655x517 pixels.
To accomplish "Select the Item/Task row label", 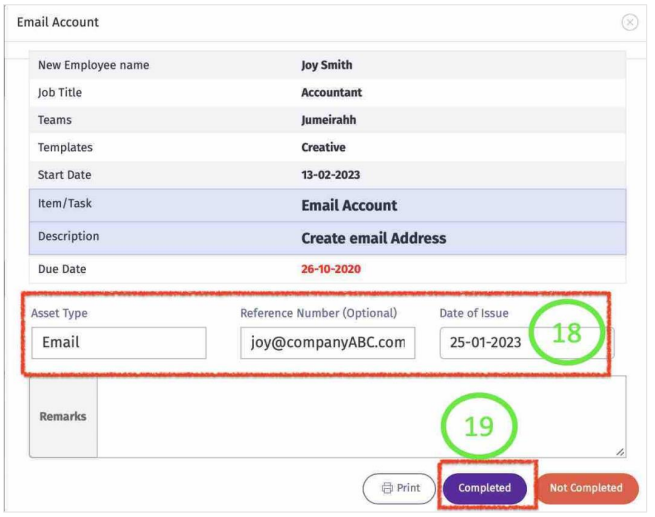I will pyautogui.click(x=69, y=205).
